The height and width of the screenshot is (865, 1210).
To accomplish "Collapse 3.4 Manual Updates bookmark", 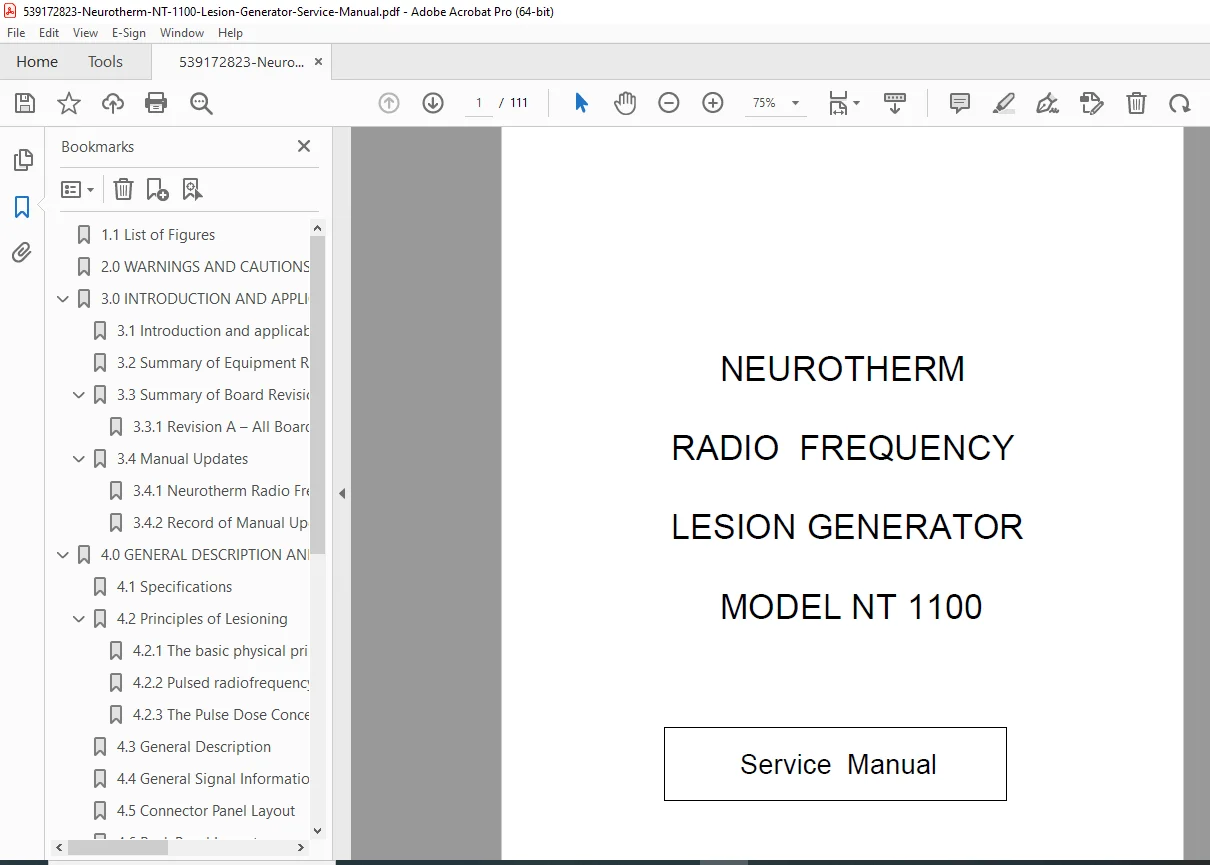I will 80,459.
